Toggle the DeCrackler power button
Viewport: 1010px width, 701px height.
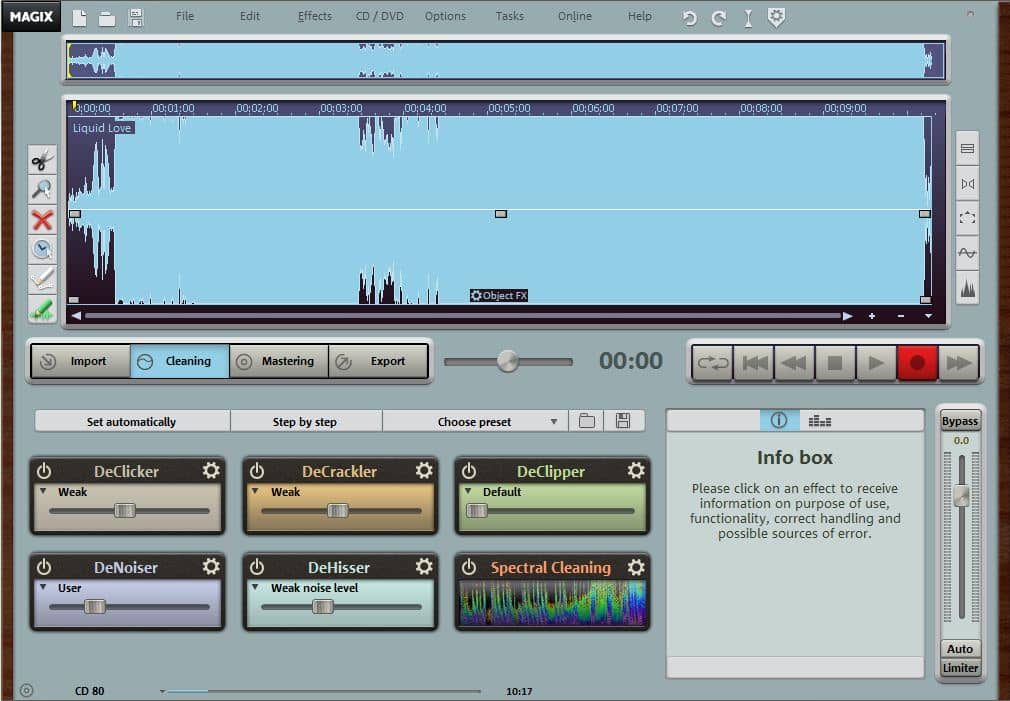click(x=257, y=471)
